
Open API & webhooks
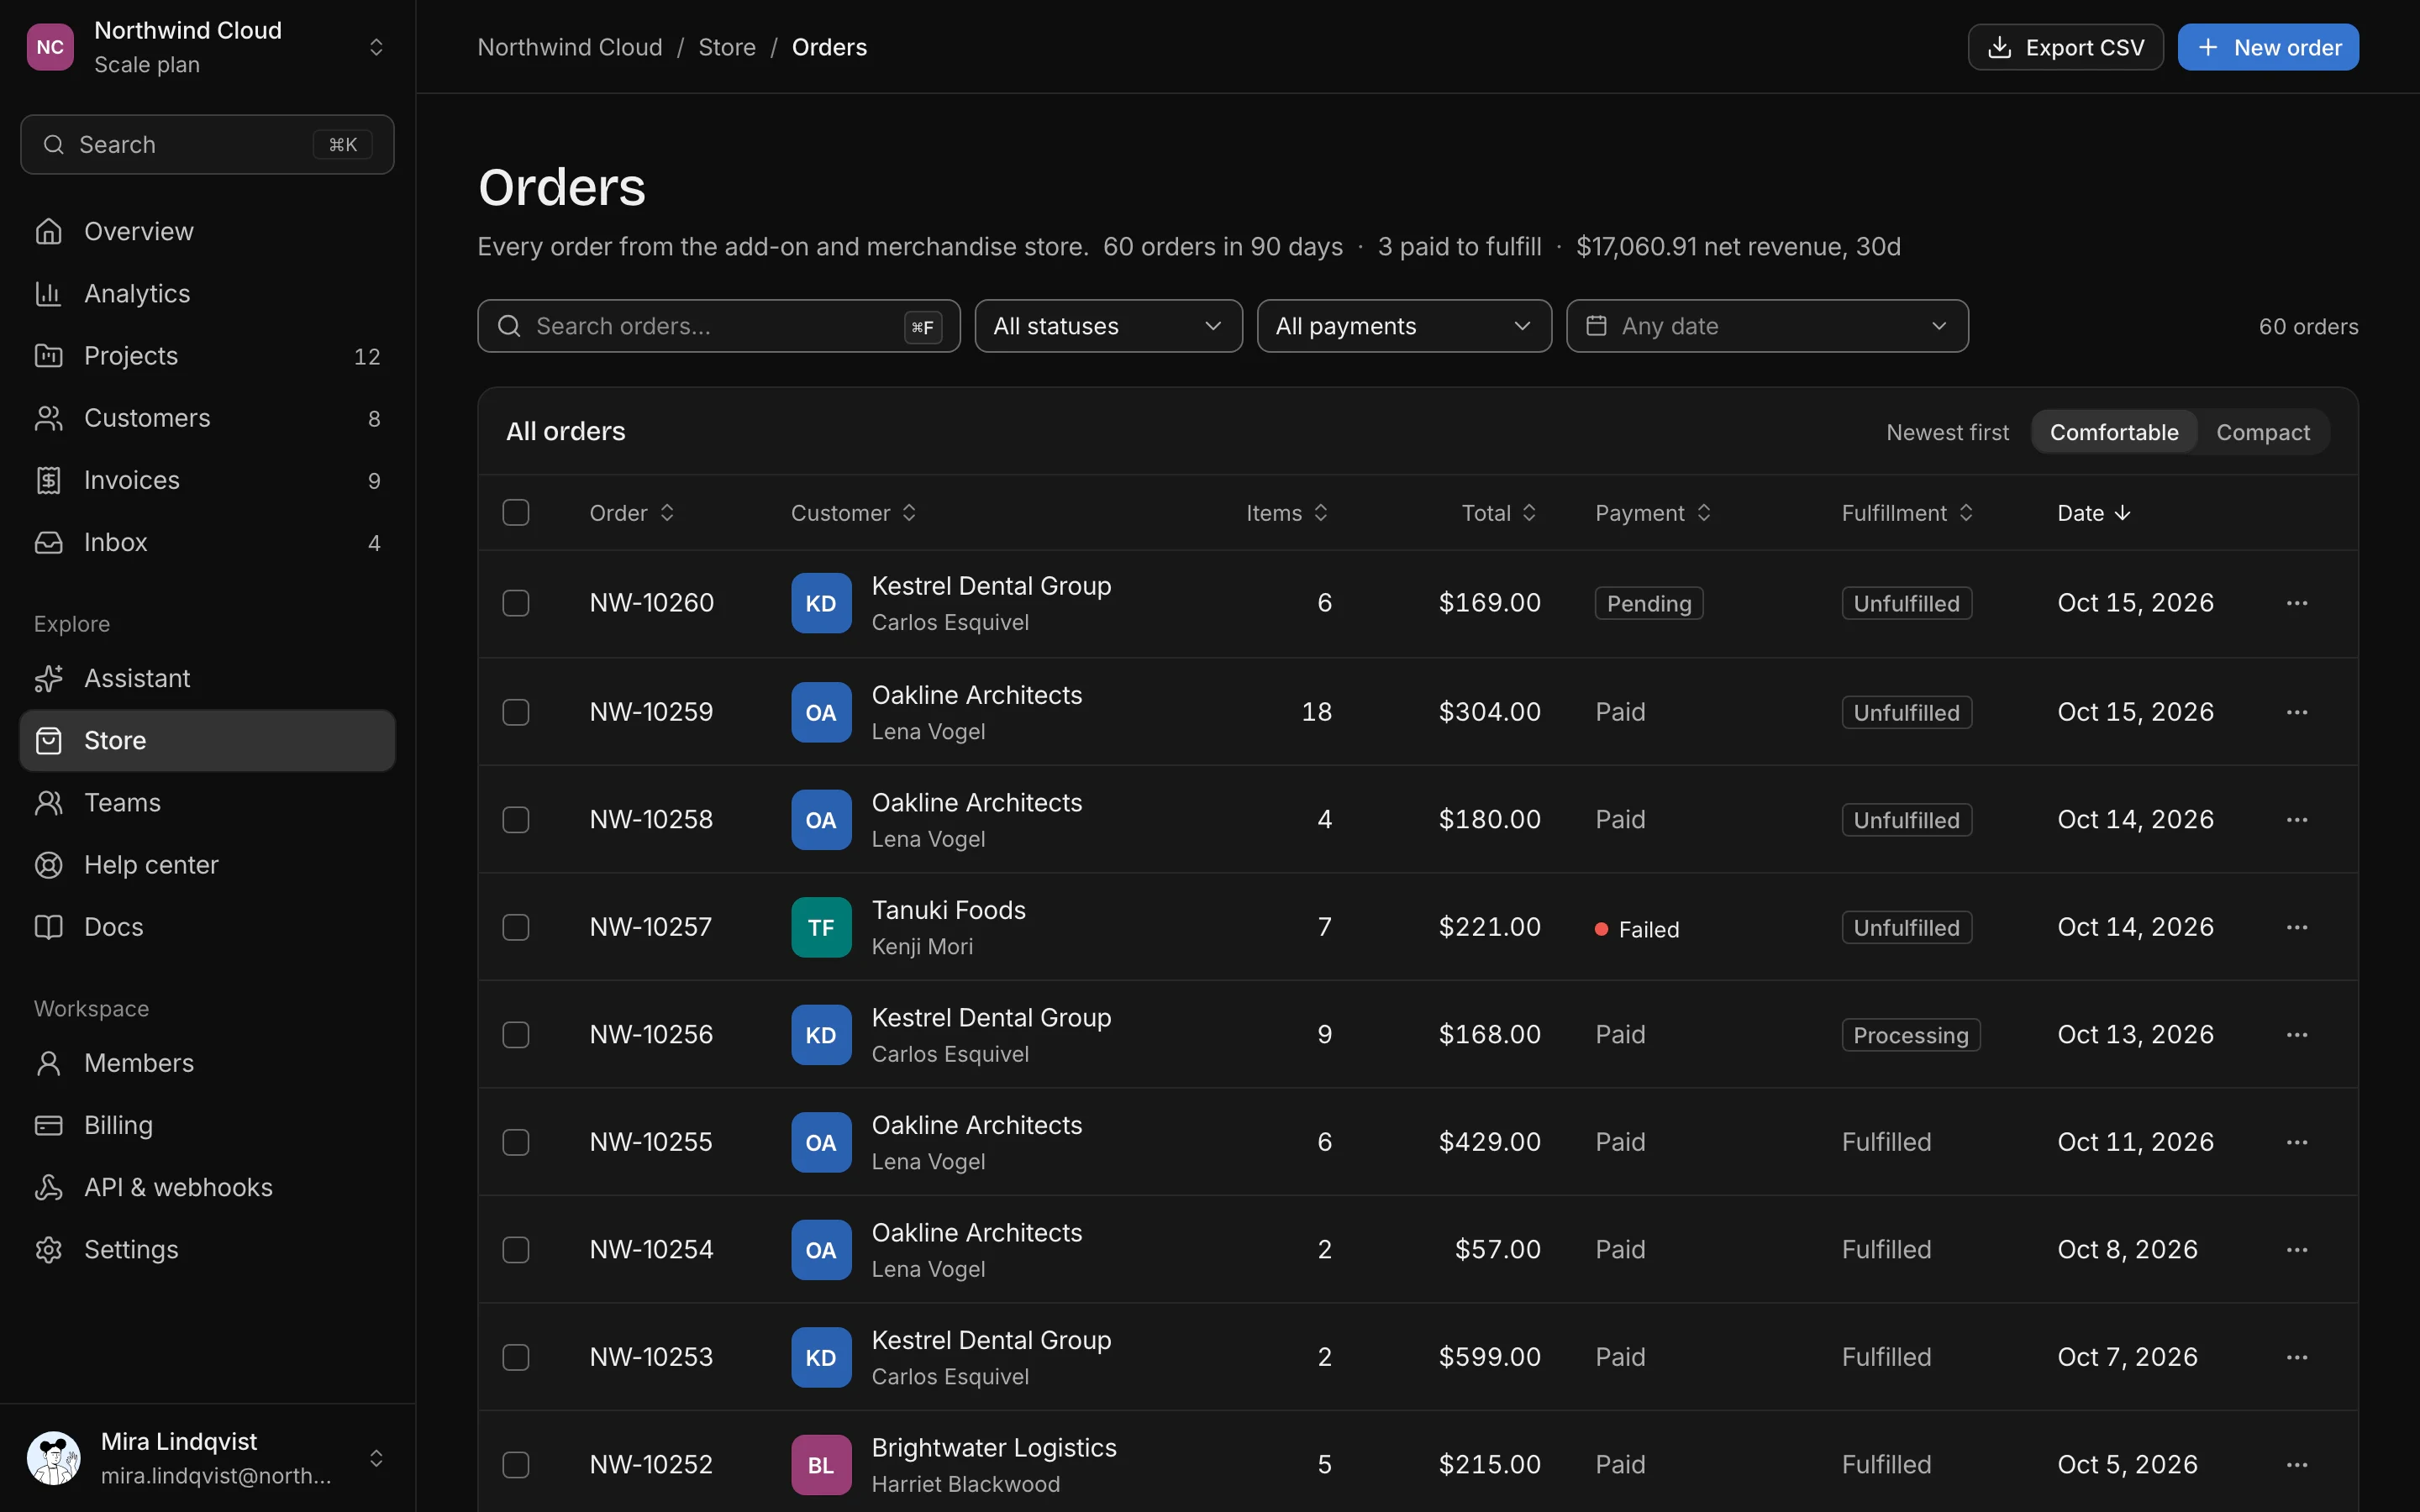pyautogui.click(x=207, y=1186)
